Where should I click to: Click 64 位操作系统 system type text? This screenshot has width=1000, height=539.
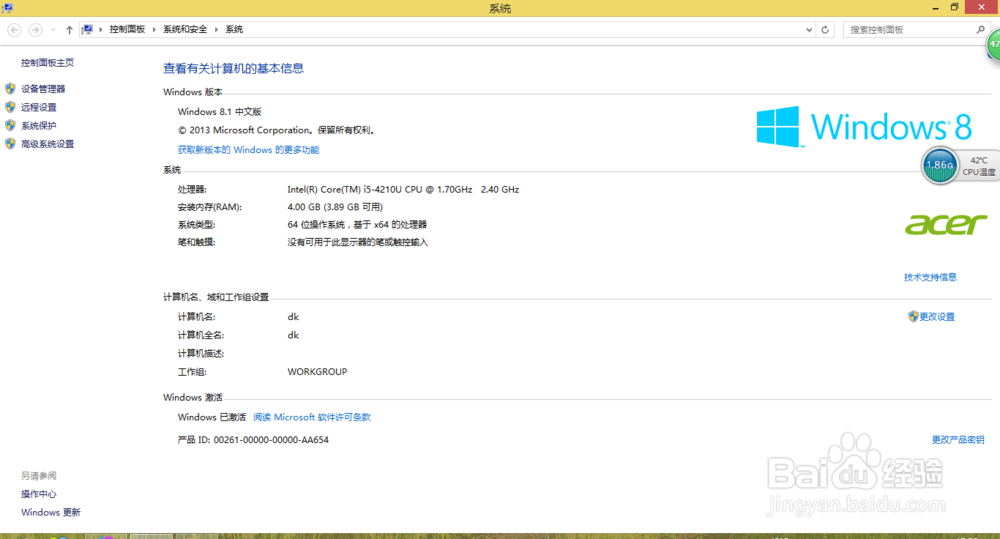point(357,225)
